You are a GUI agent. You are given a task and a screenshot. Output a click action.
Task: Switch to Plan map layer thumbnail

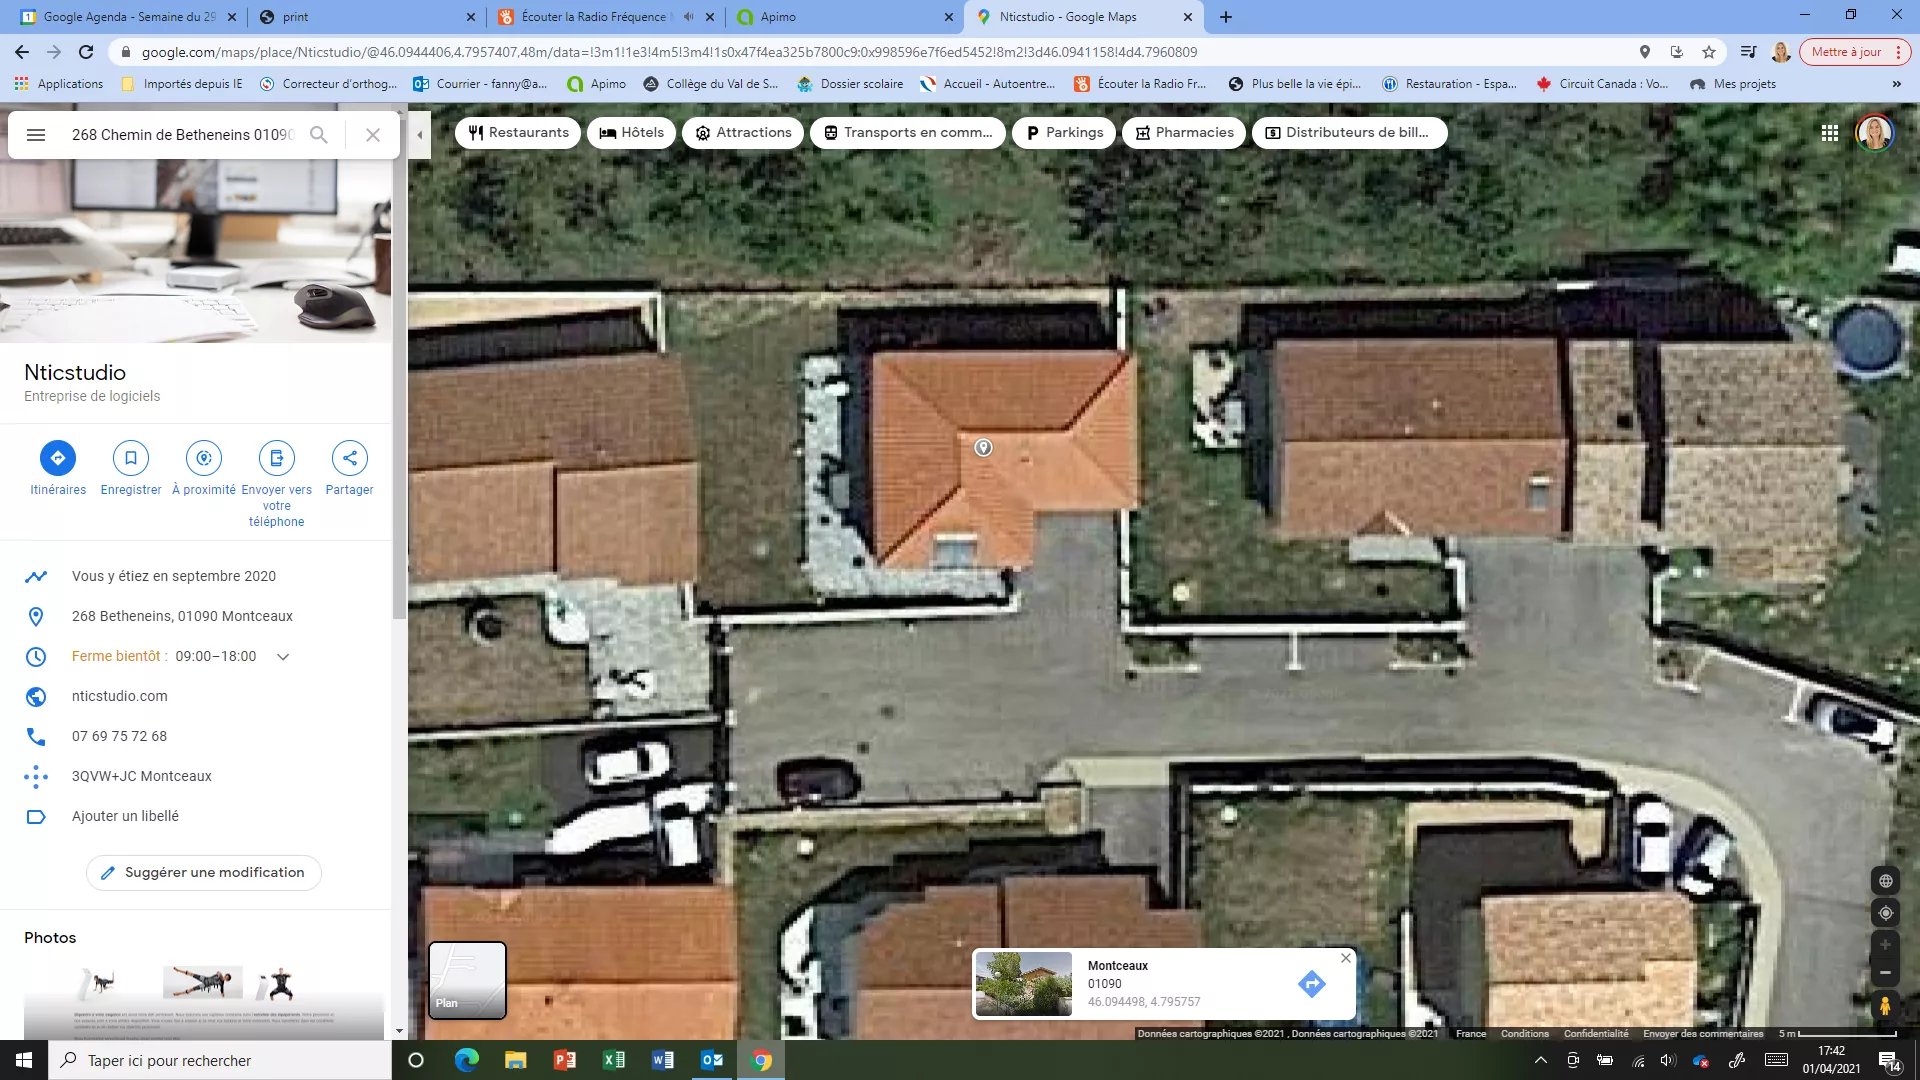467,980
